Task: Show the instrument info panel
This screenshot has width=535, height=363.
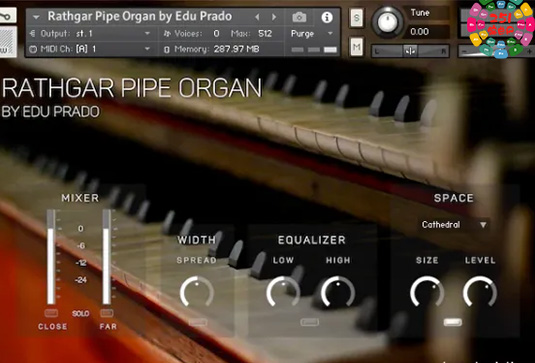Action: [x=327, y=17]
